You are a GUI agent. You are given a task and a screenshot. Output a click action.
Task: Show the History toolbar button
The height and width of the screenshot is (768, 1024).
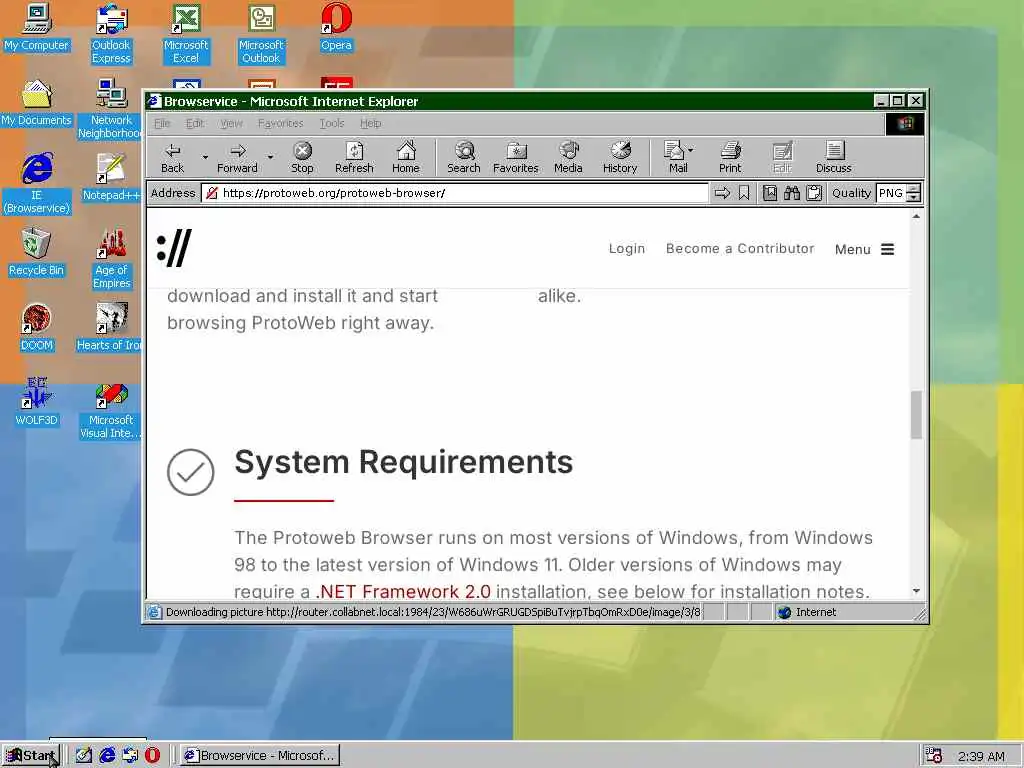click(620, 158)
